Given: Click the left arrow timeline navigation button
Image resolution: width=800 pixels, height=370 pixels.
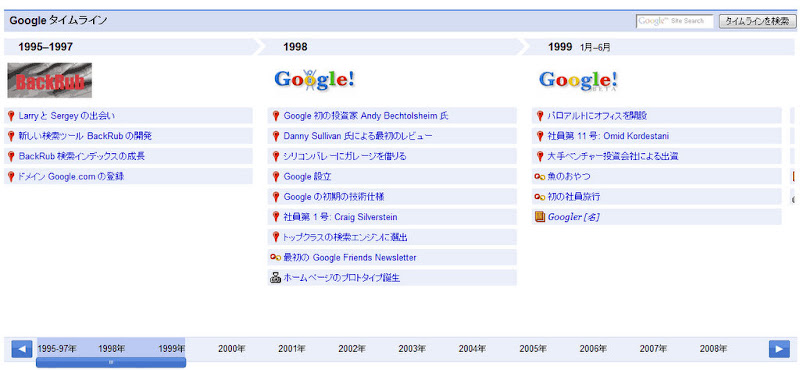Looking at the screenshot, I should [21, 349].
